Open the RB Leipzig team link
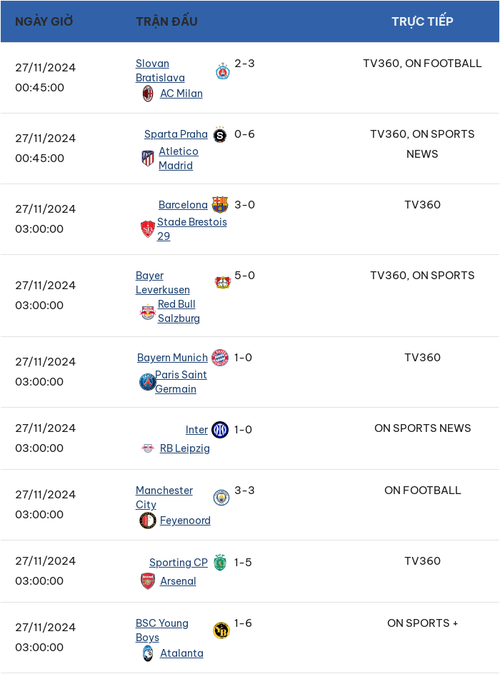This screenshot has width=500, height=674. pos(185,448)
